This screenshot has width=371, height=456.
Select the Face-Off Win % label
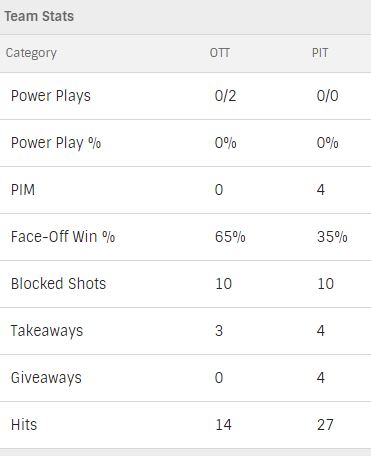click(63, 237)
